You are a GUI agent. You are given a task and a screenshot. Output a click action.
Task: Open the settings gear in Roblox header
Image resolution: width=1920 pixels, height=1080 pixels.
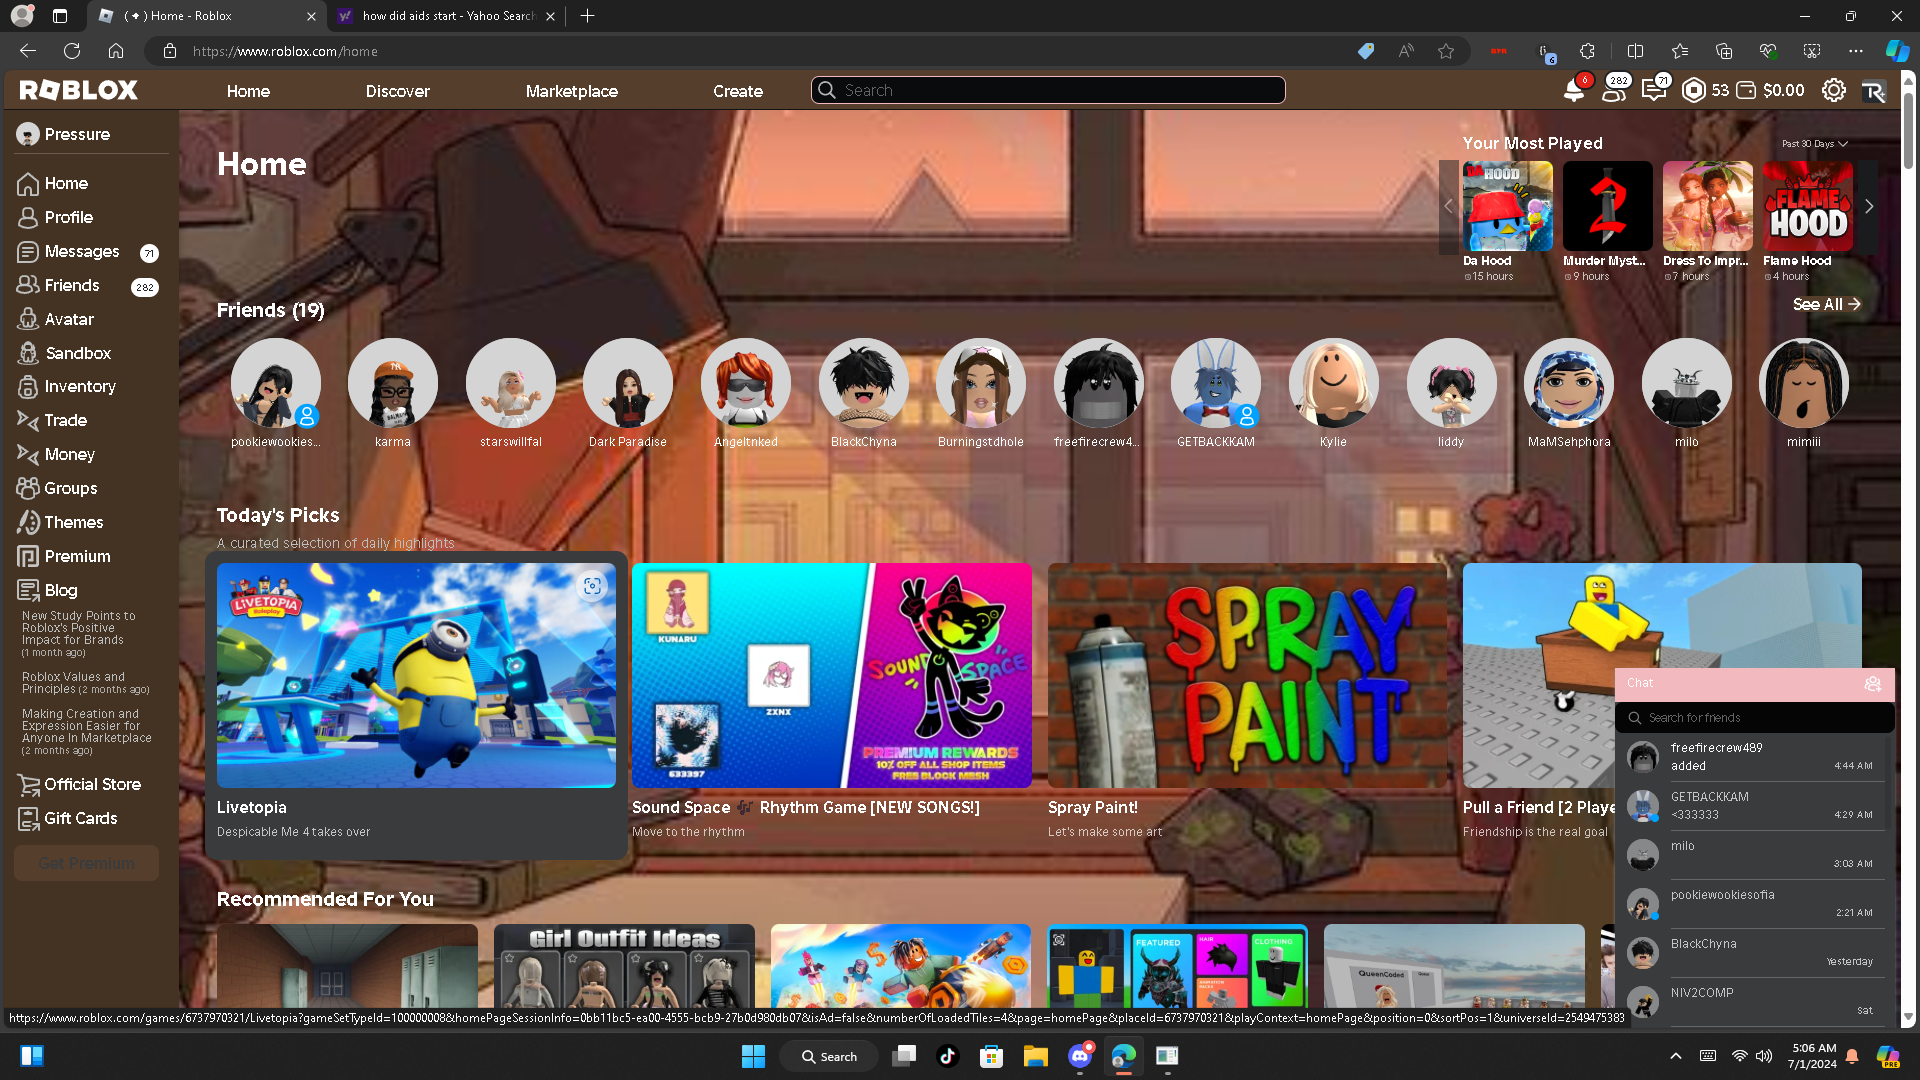[x=1833, y=91]
